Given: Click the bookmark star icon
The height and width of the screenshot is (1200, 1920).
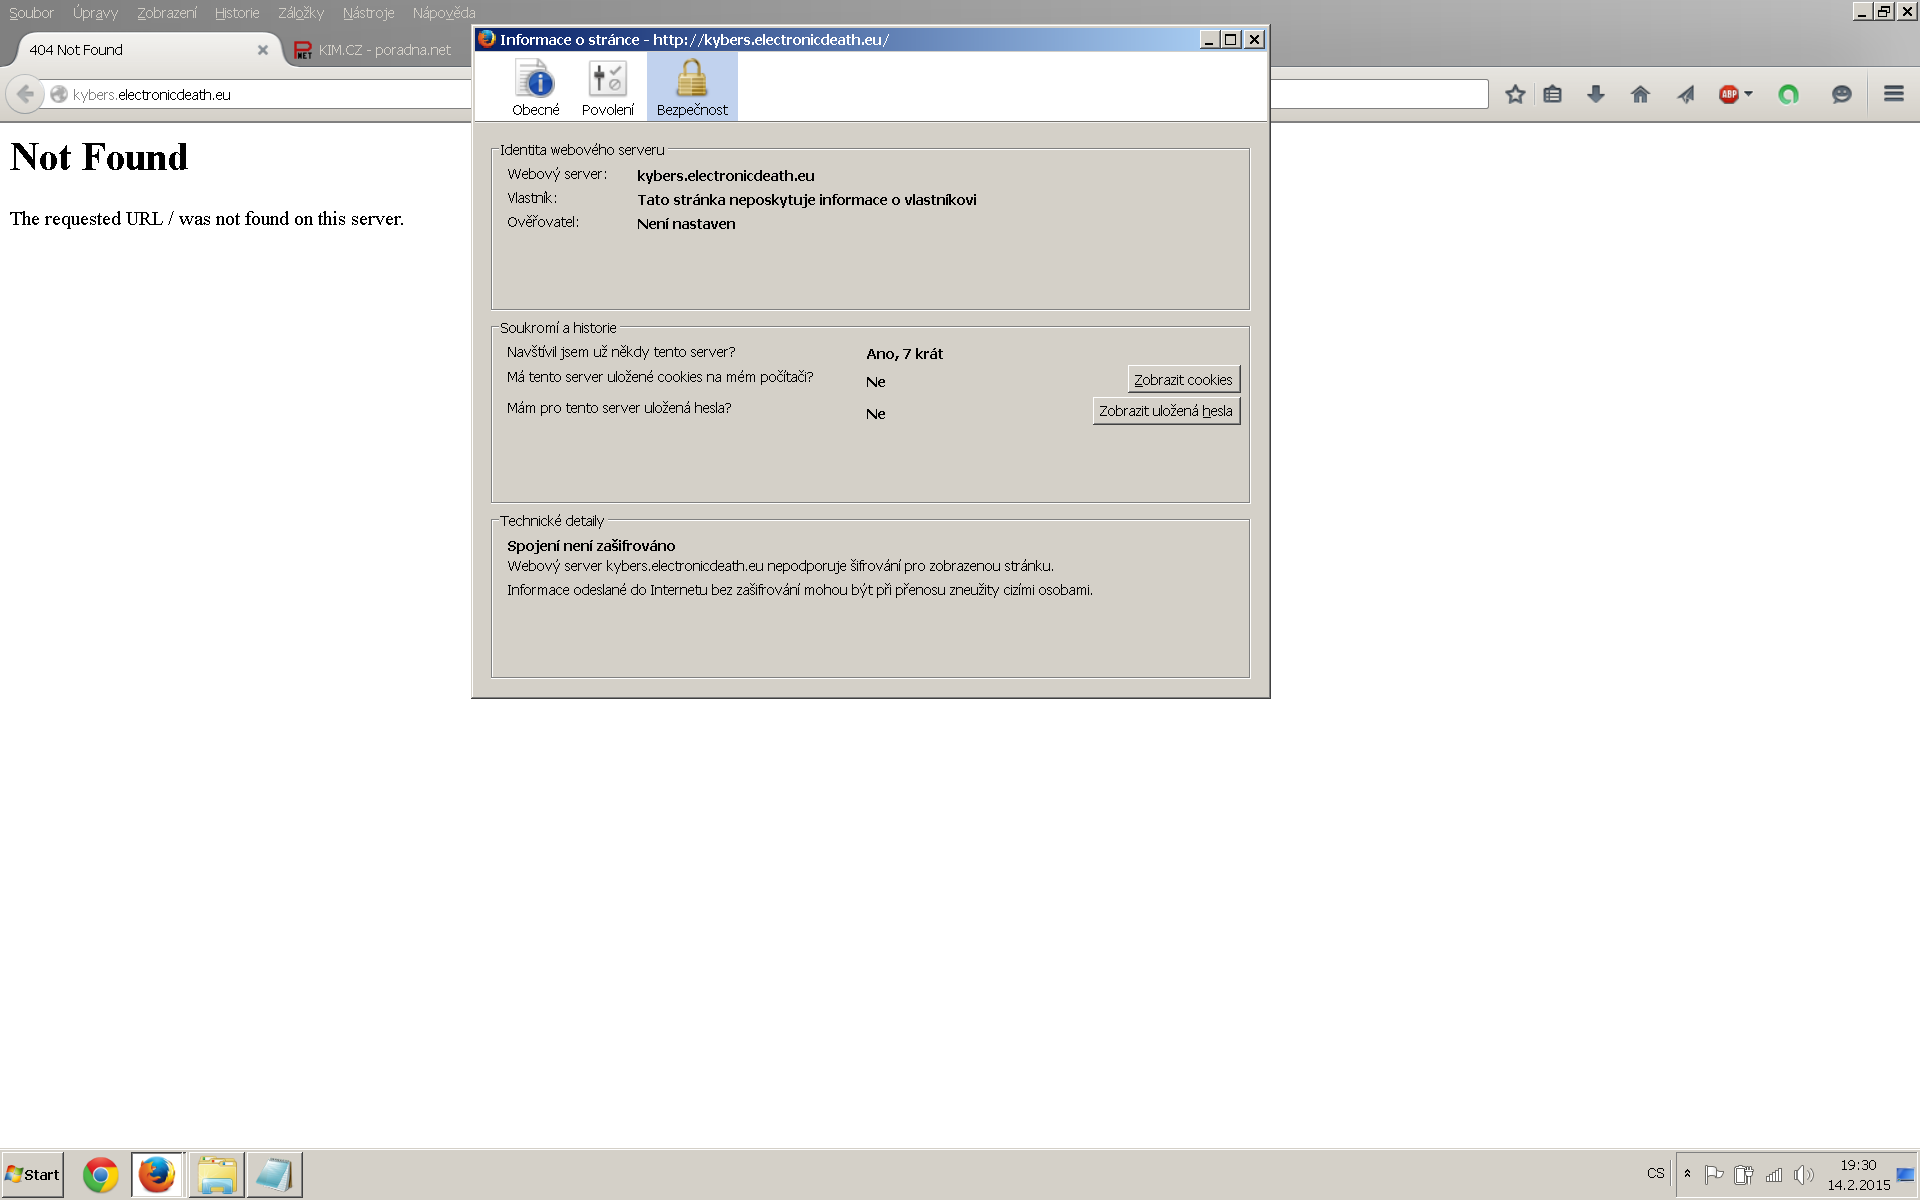Looking at the screenshot, I should tap(1515, 94).
